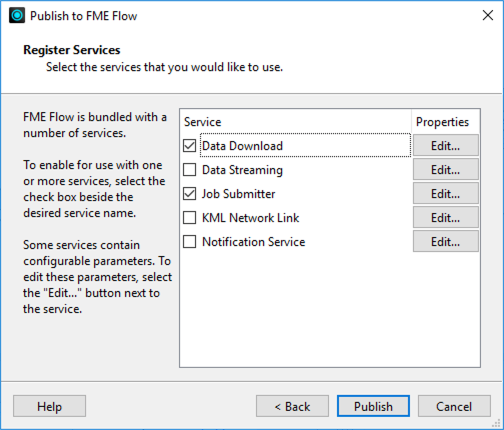Click the Service column header
This screenshot has height=430, width=504.
[x=202, y=122]
